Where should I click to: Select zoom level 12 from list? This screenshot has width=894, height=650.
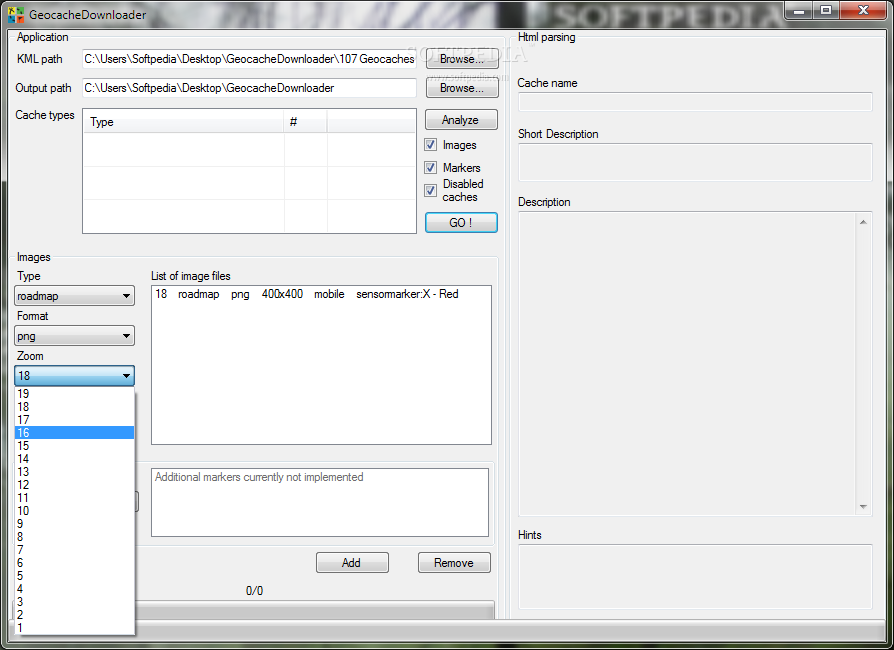pyautogui.click(x=75, y=485)
